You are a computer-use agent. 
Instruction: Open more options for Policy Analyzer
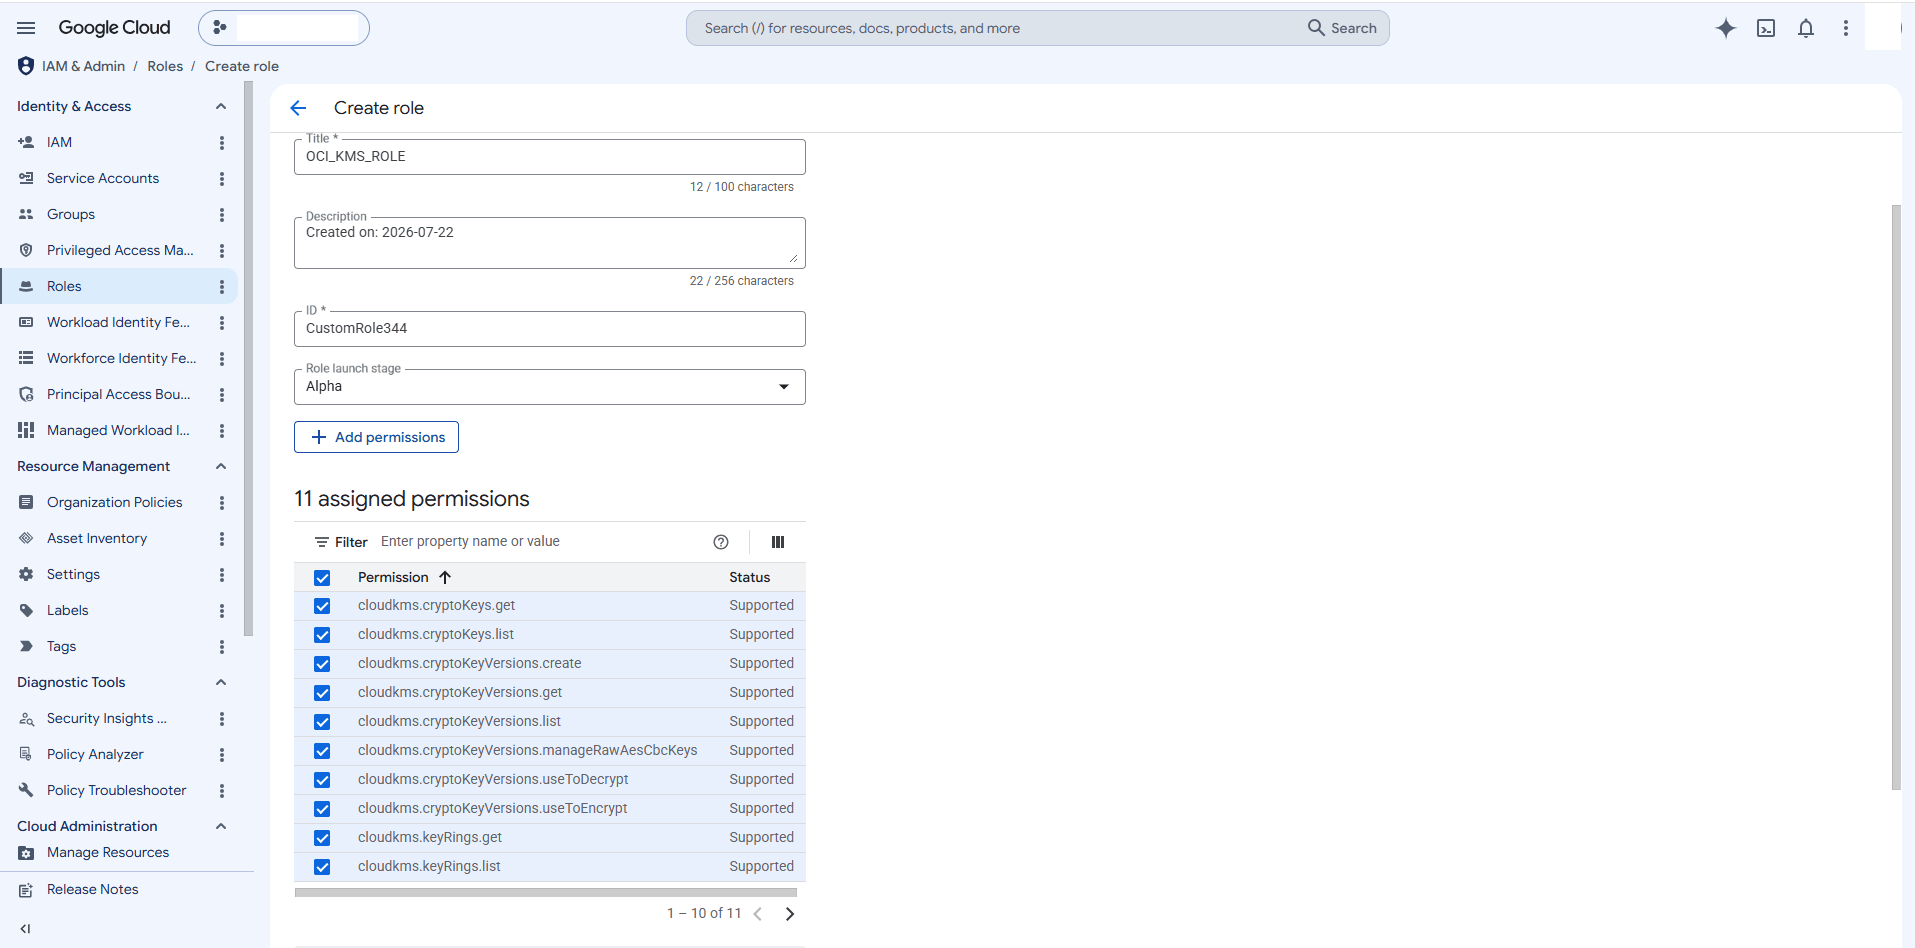(x=222, y=755)
